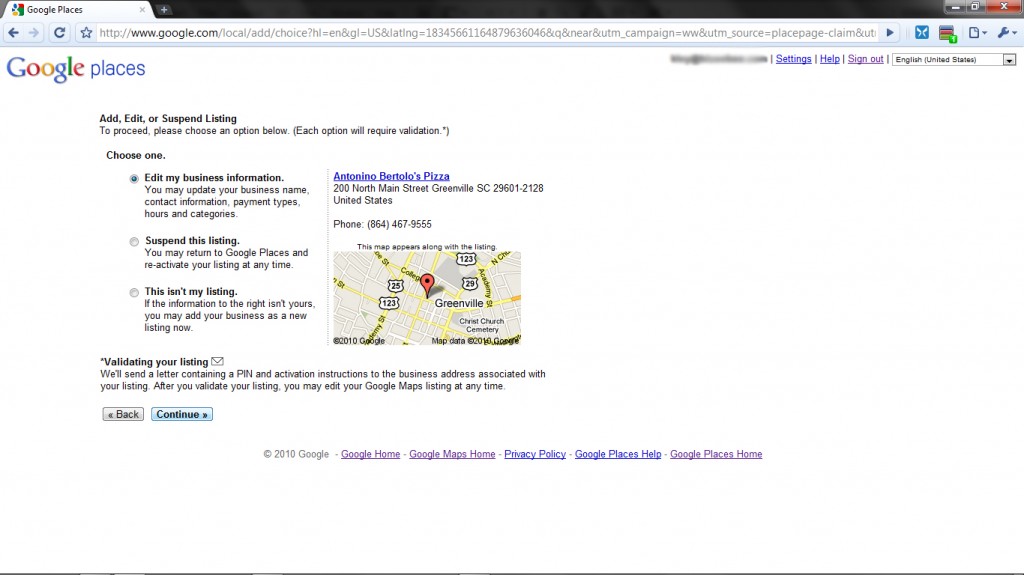
Task: Select the Google Places tab
Action: pyautogui.click(x=78, y=10)
